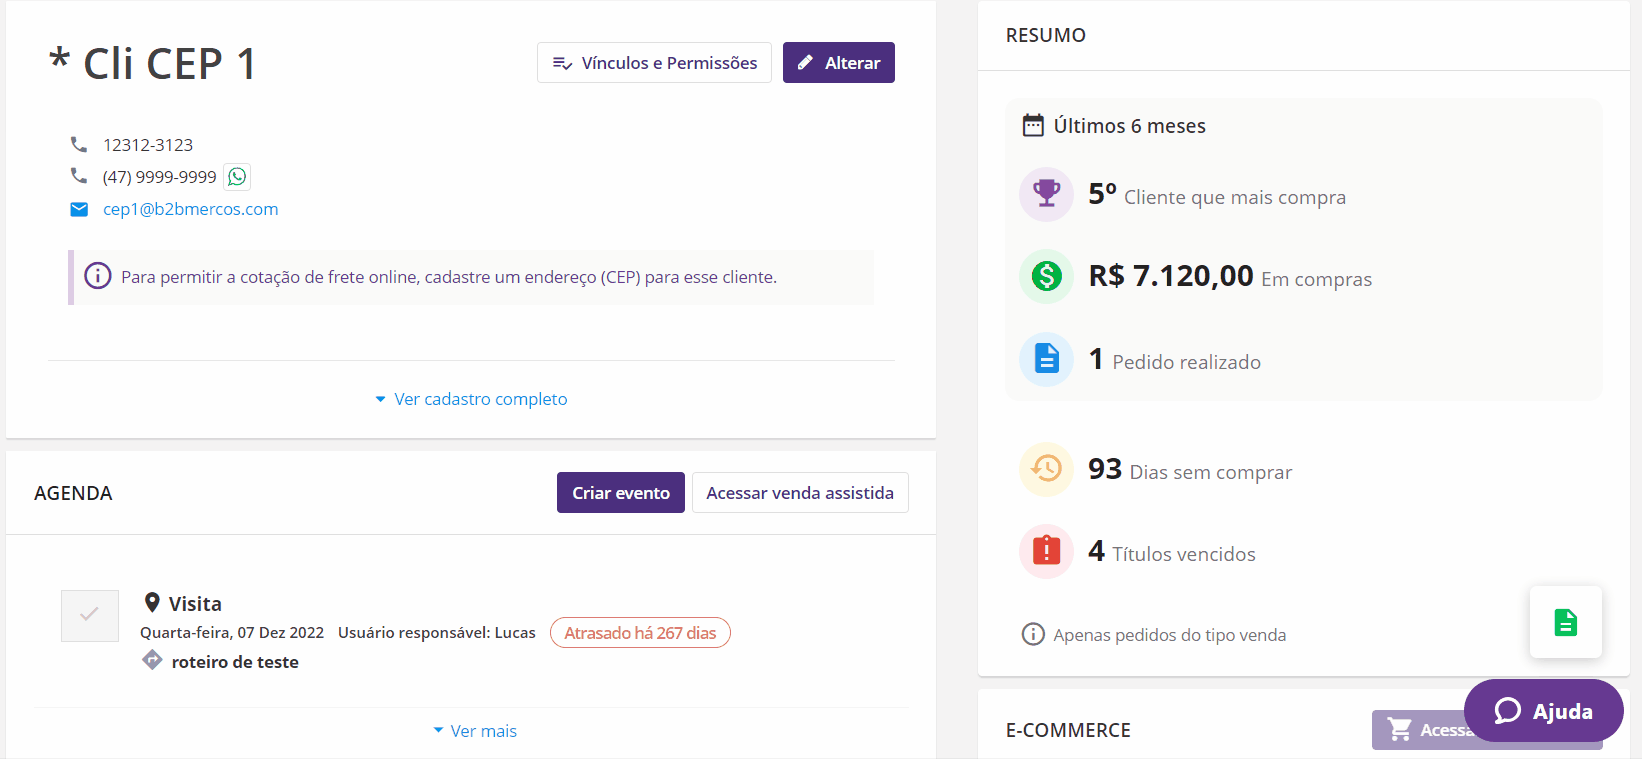Click the Atrasado há 267 dias badge
The image size is (1642, 759).
pos(640,633)
